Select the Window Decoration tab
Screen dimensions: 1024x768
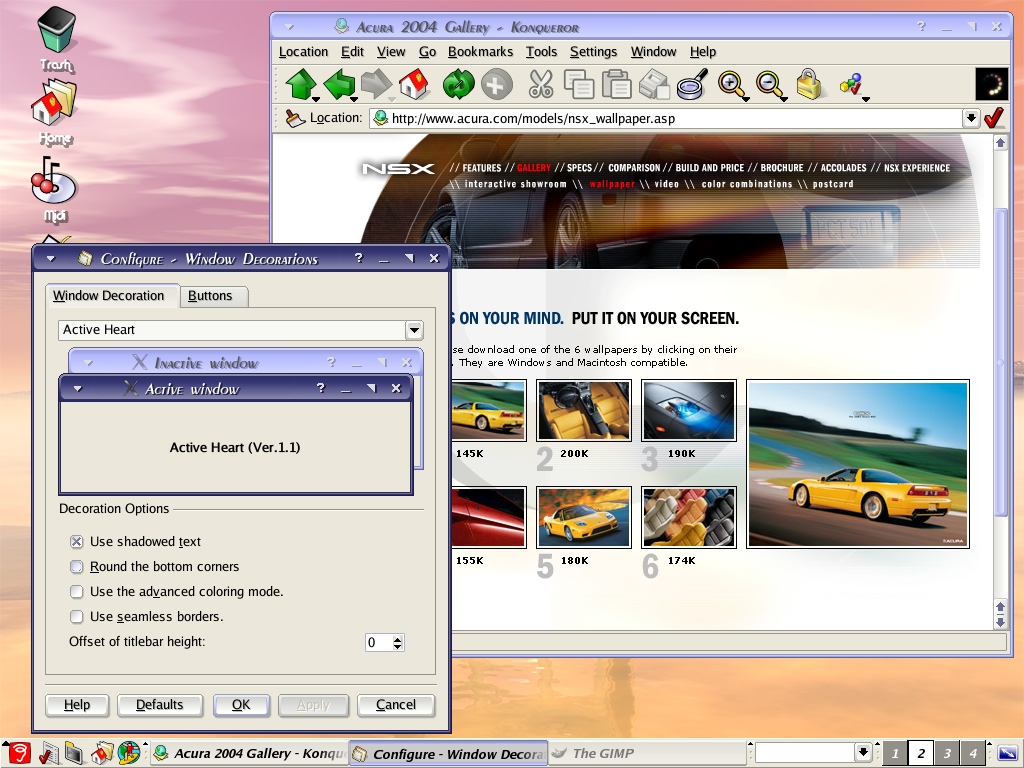point(111,295)
